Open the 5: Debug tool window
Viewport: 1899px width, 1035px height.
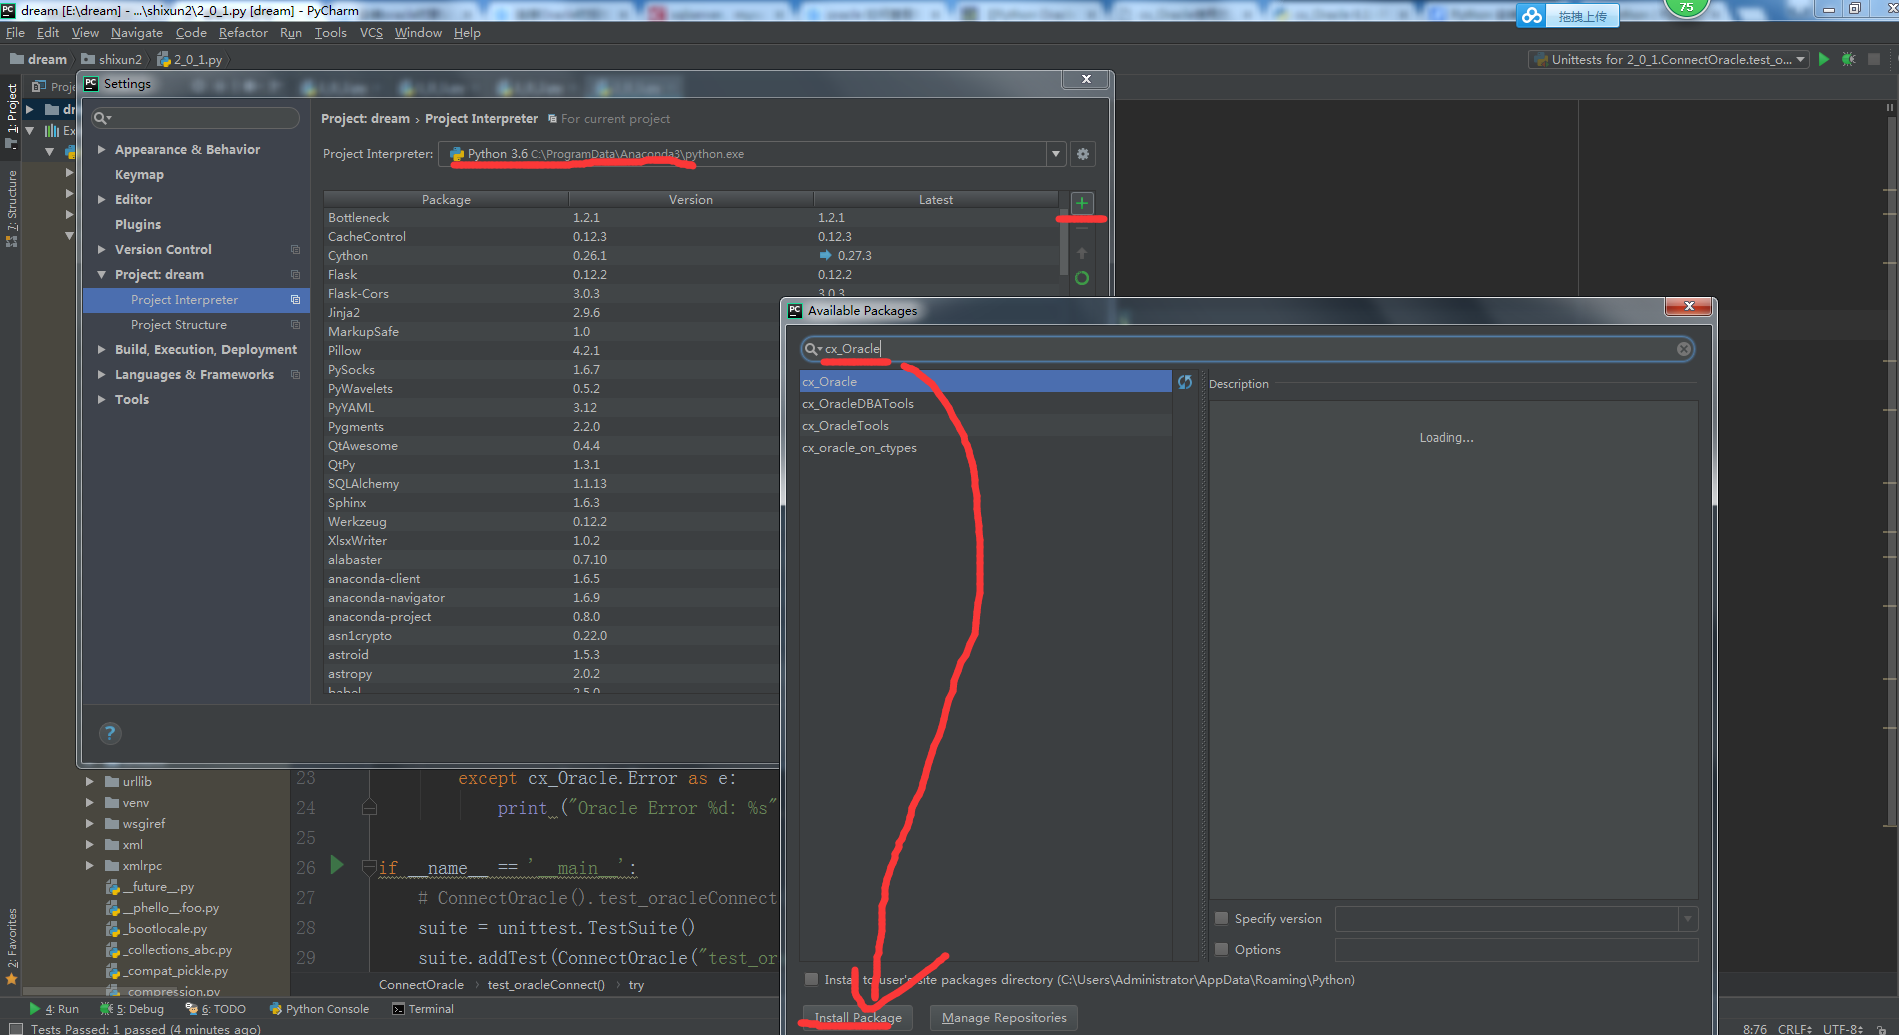(132, 1009)
